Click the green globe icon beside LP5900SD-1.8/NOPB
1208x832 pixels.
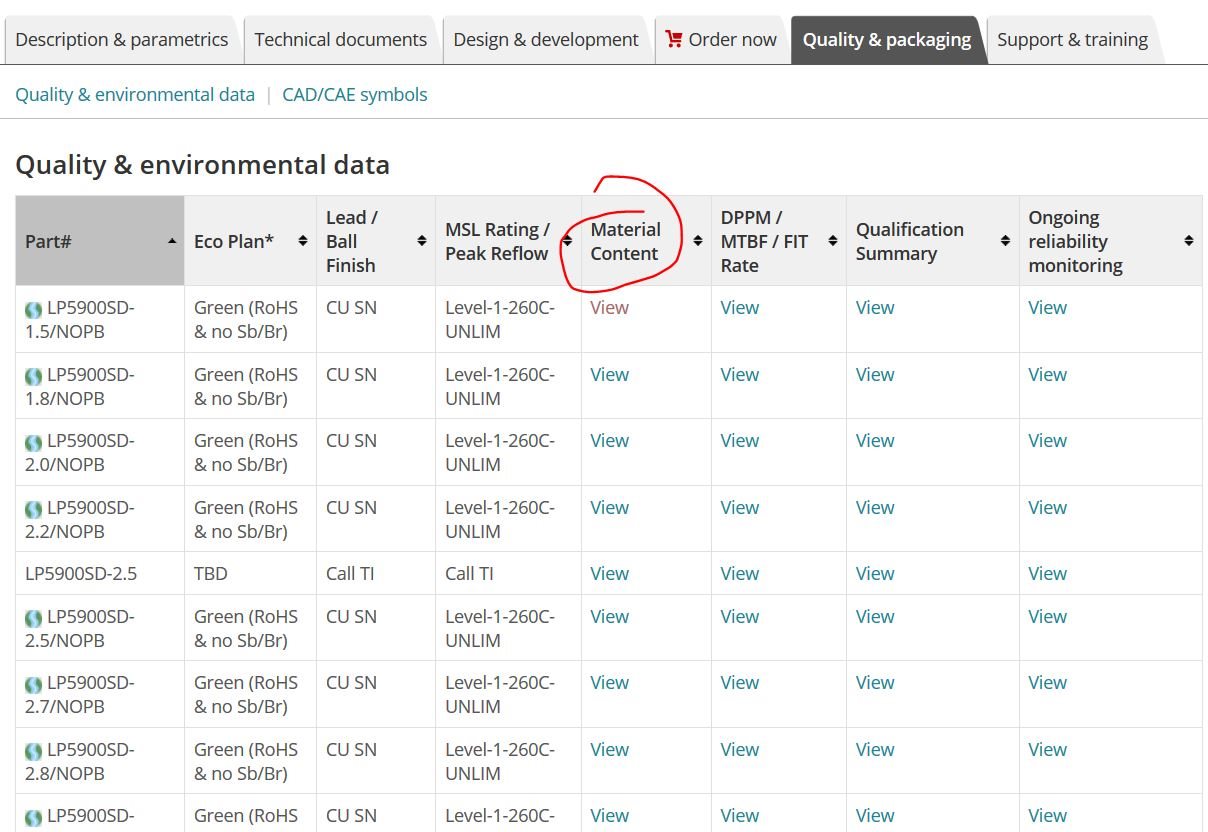[x=34, y=377]
